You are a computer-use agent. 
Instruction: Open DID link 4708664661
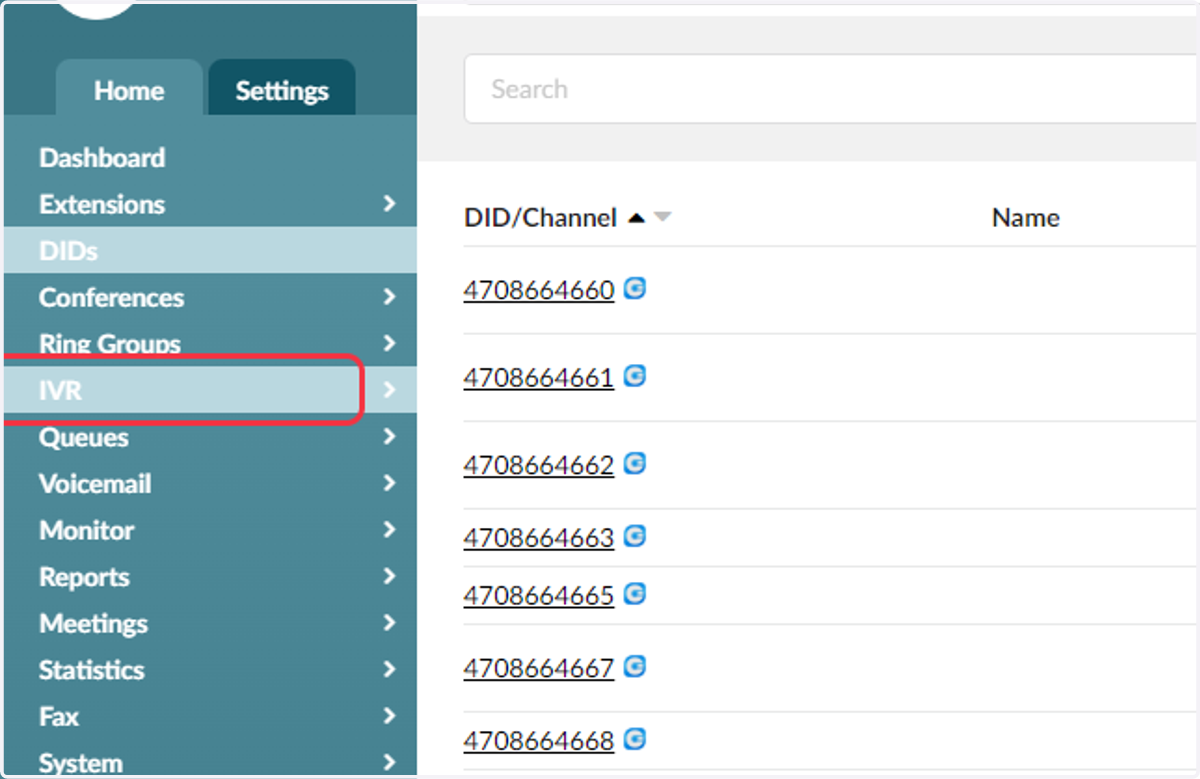539,378
